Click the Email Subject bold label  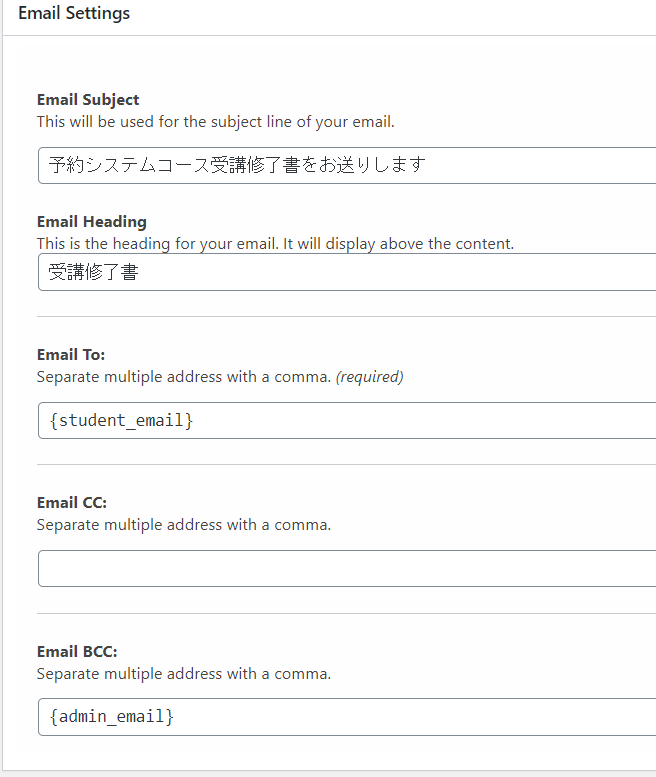point(88,100)
